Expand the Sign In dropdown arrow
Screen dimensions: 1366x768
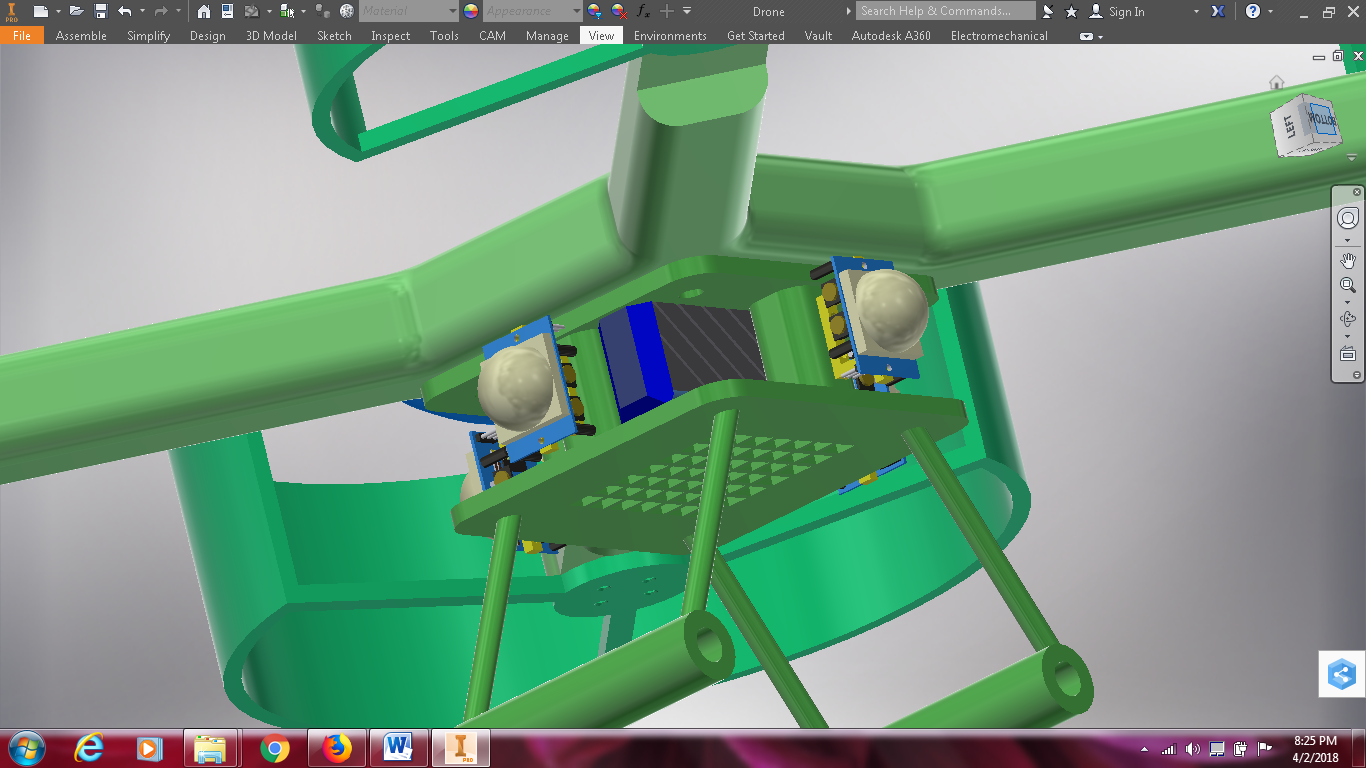point(1196,12)
